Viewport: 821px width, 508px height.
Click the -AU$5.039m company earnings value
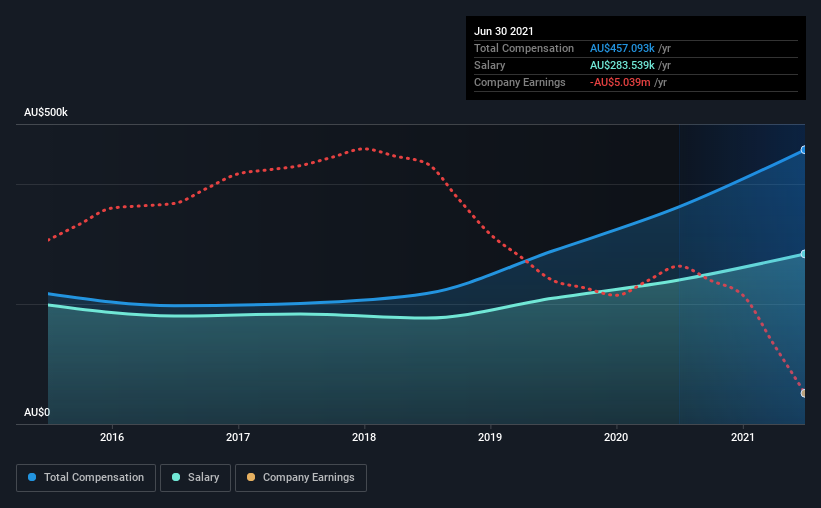[x=620, y=83]
